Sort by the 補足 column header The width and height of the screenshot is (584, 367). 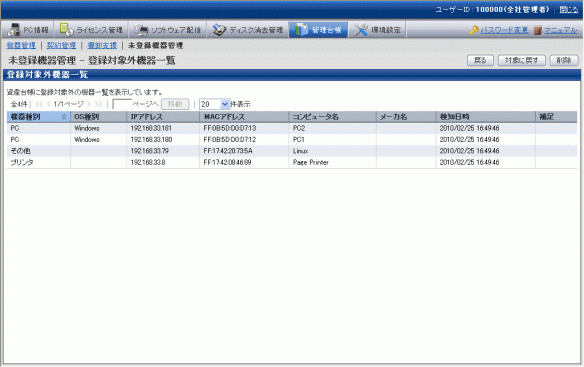[556, 117]
